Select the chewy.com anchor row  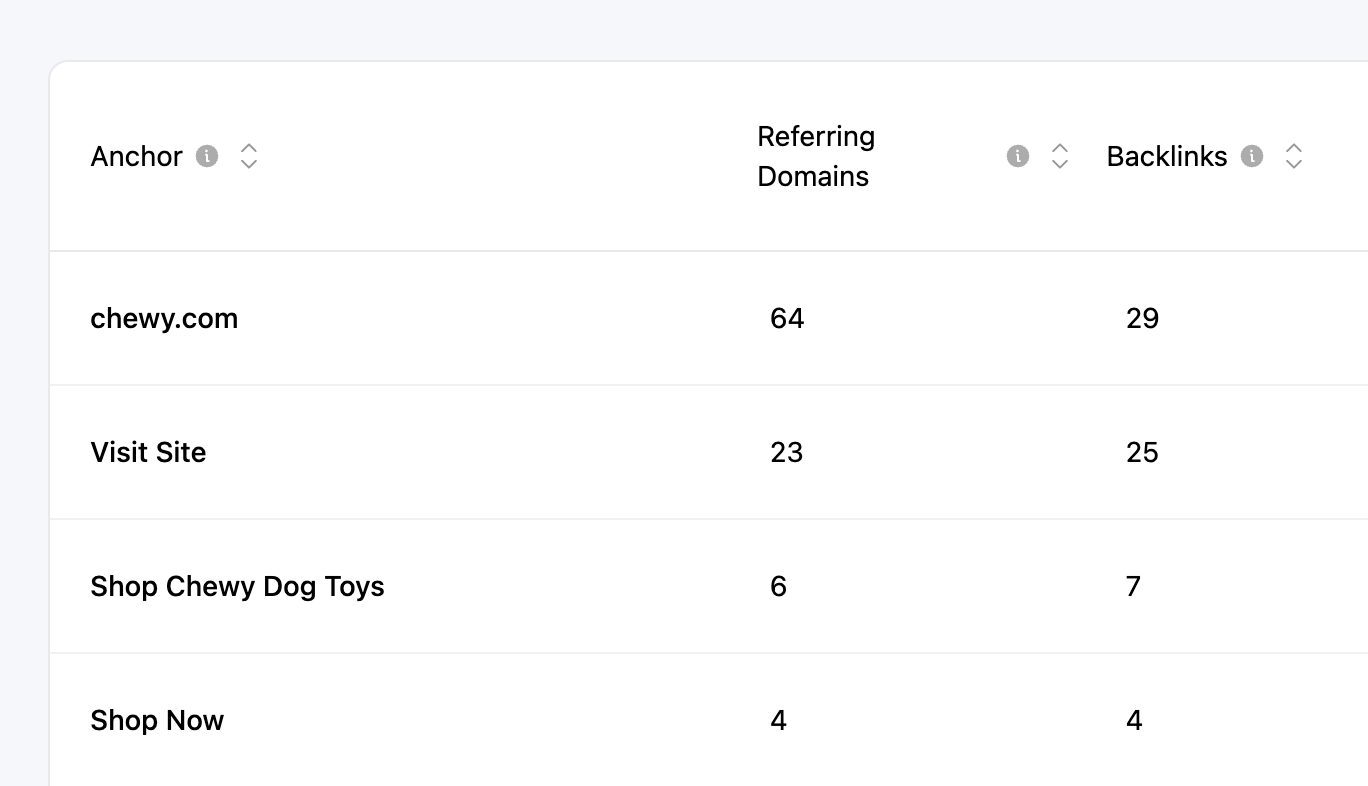click(164, 318)
